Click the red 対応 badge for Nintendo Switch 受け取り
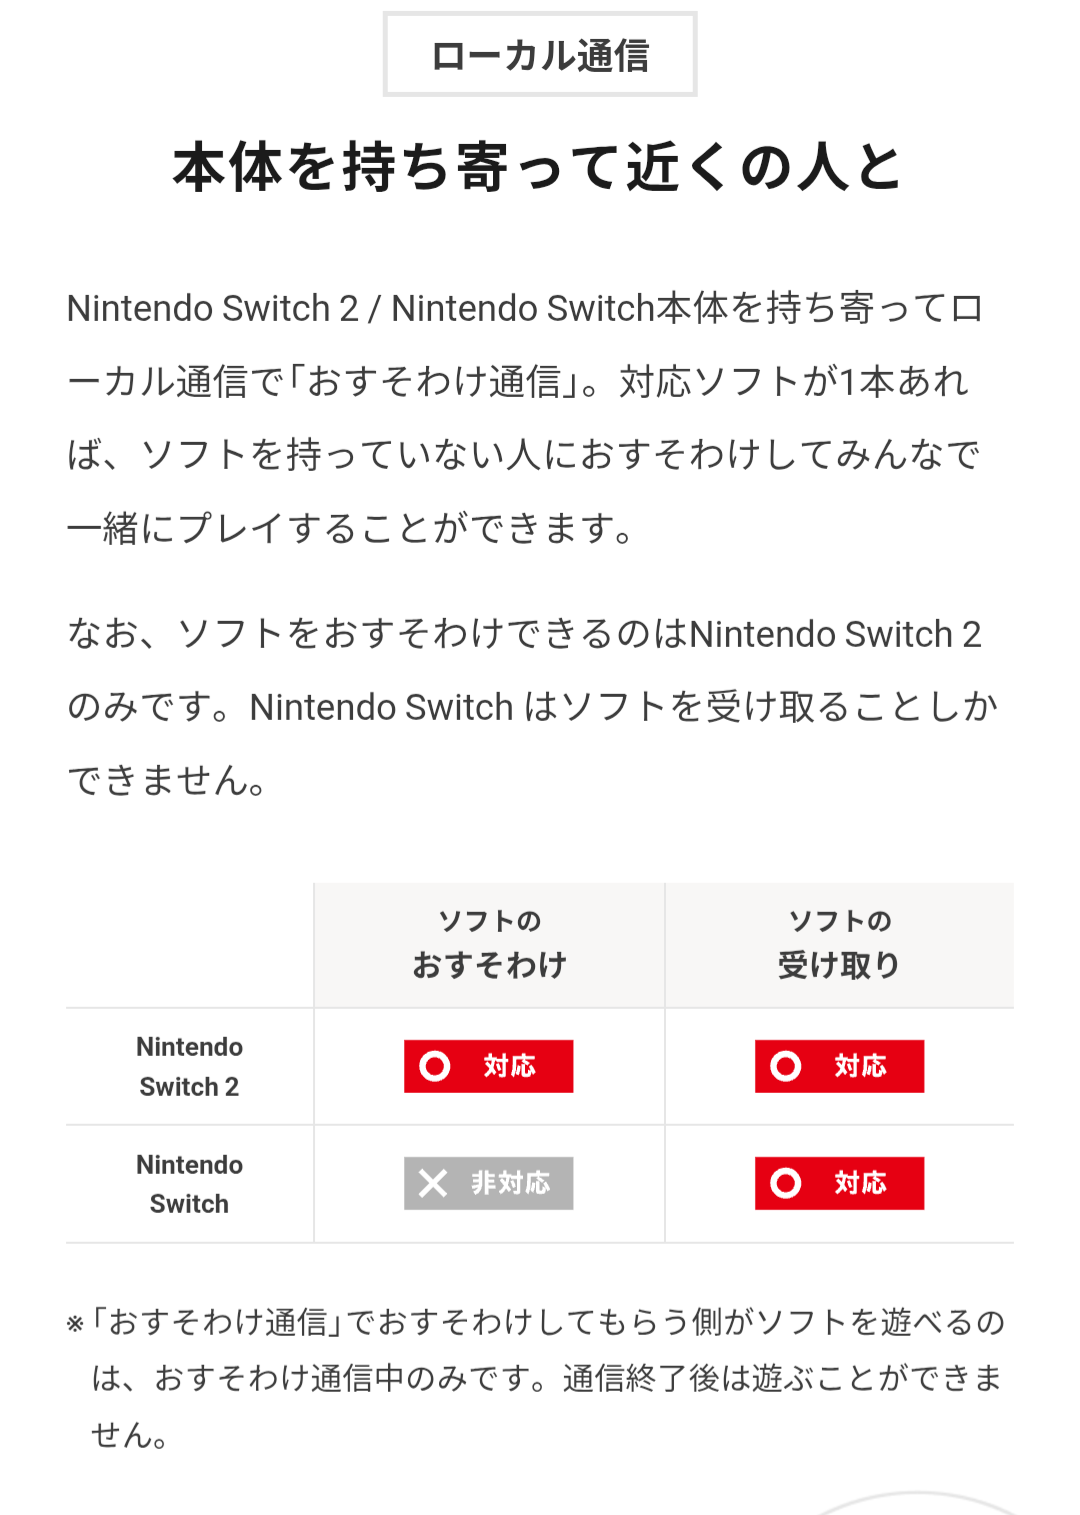This screenshot has height=1515, width=1080. pos(839,1183)
